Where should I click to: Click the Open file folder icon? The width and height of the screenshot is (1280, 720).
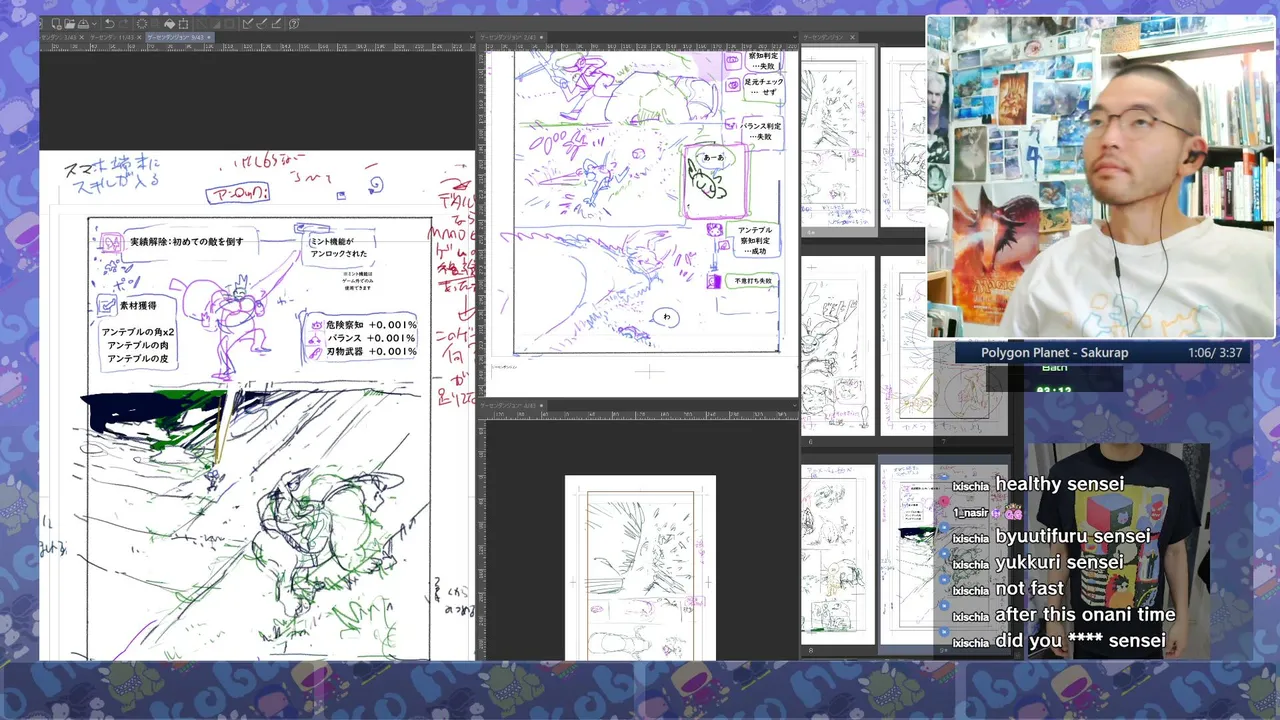70,24
